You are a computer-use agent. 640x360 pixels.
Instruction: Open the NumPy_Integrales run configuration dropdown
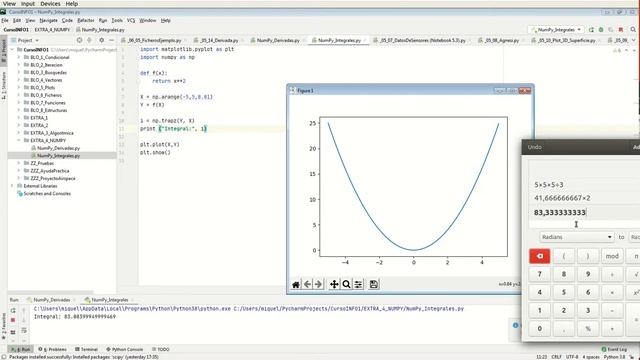click(557, 30)
